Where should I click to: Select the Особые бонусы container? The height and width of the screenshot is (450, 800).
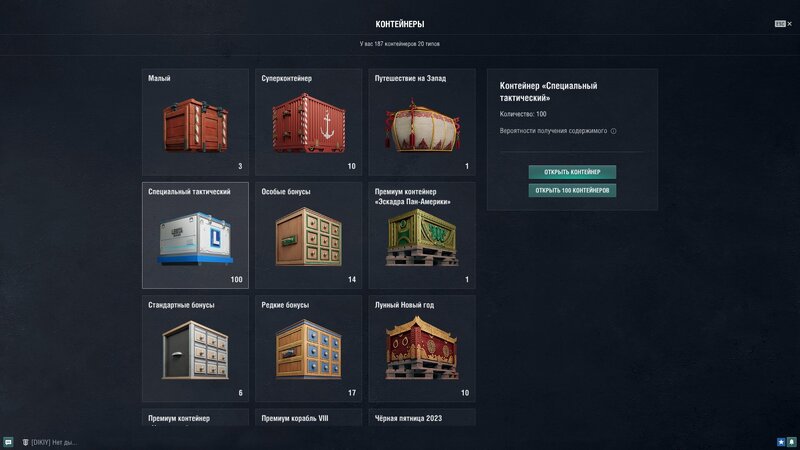[x=309, y=236]
